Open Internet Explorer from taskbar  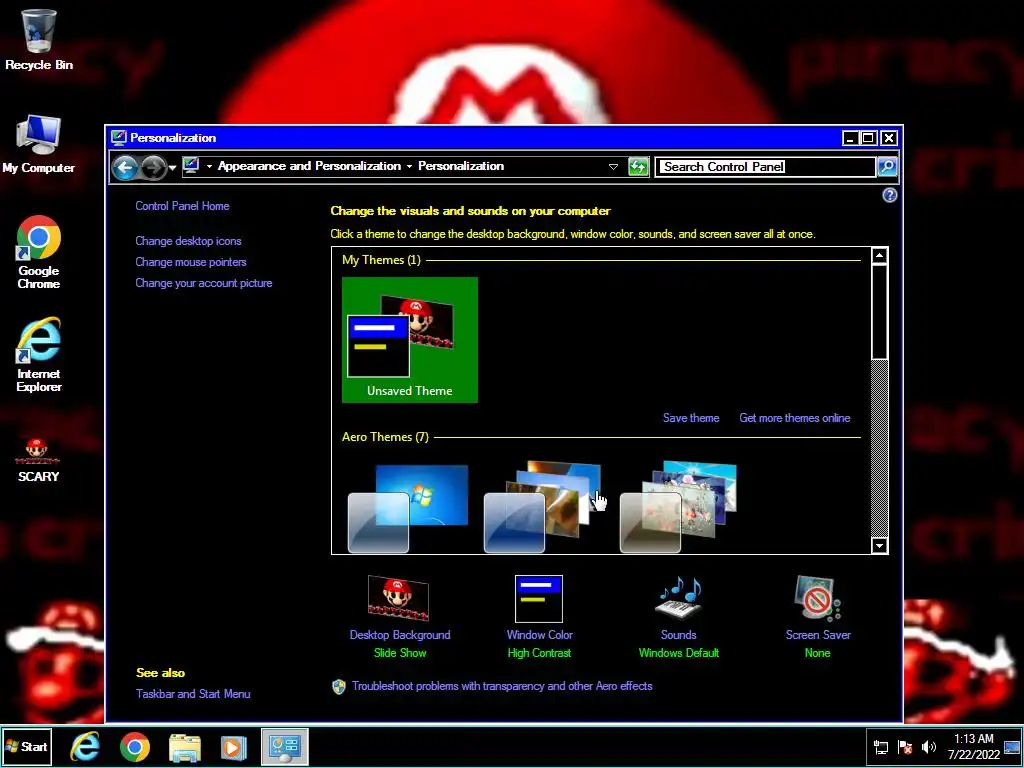coord(85,746)
